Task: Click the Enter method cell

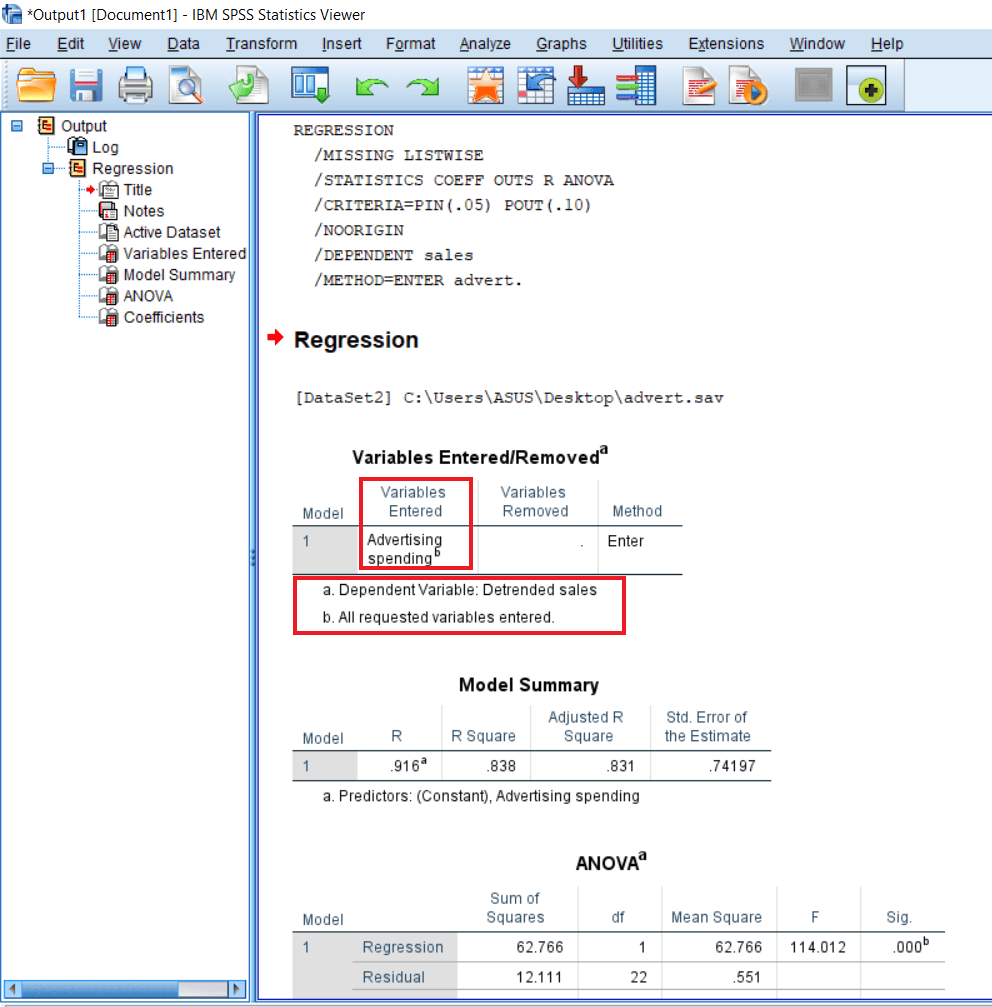Action: 625,541
